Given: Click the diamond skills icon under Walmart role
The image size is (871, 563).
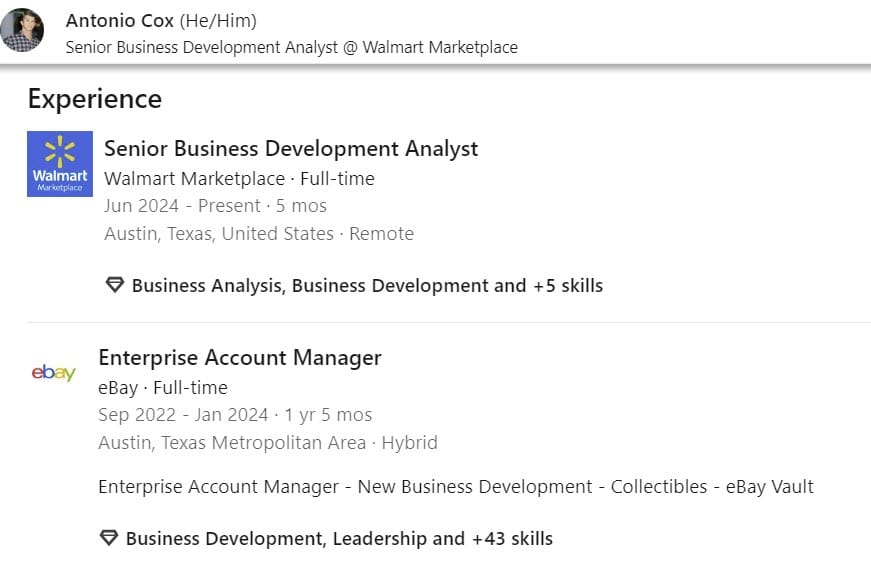Looking at the screenshot, I should pos(115,285).
